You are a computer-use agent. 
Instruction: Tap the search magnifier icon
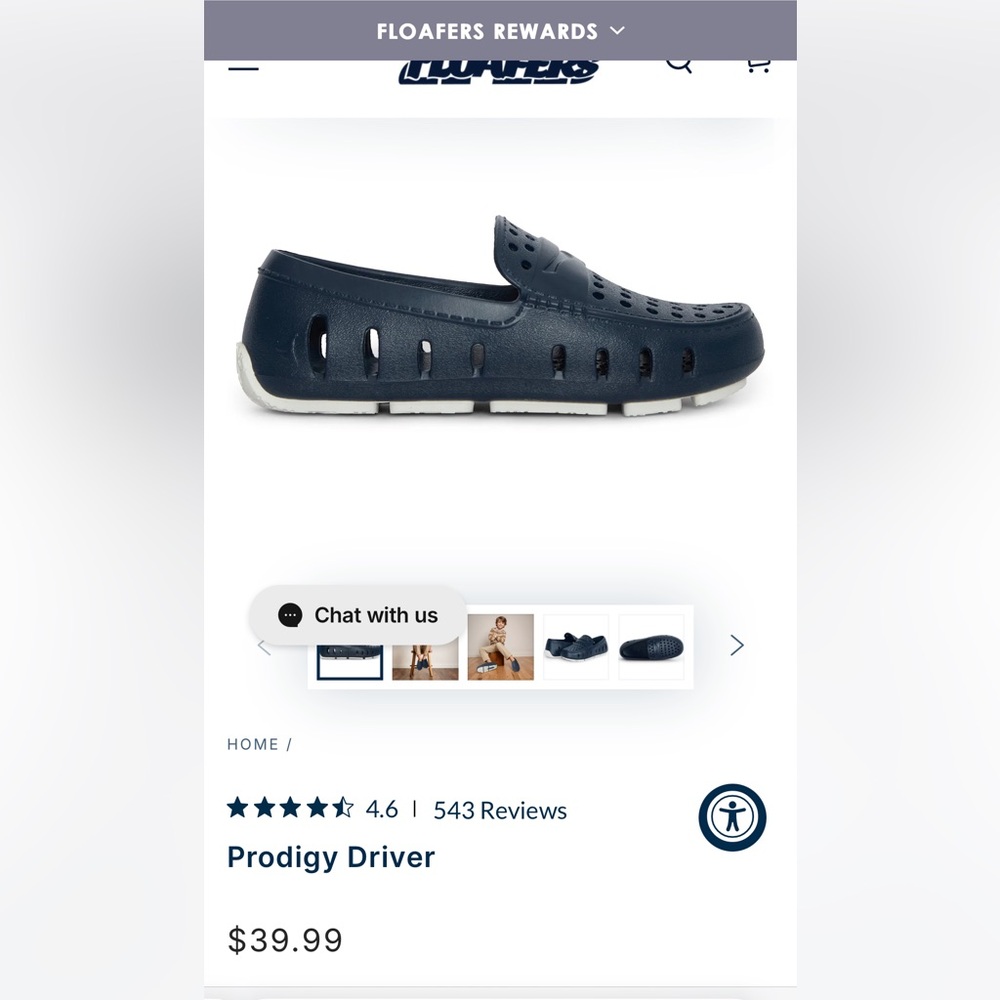click(679, 66)
